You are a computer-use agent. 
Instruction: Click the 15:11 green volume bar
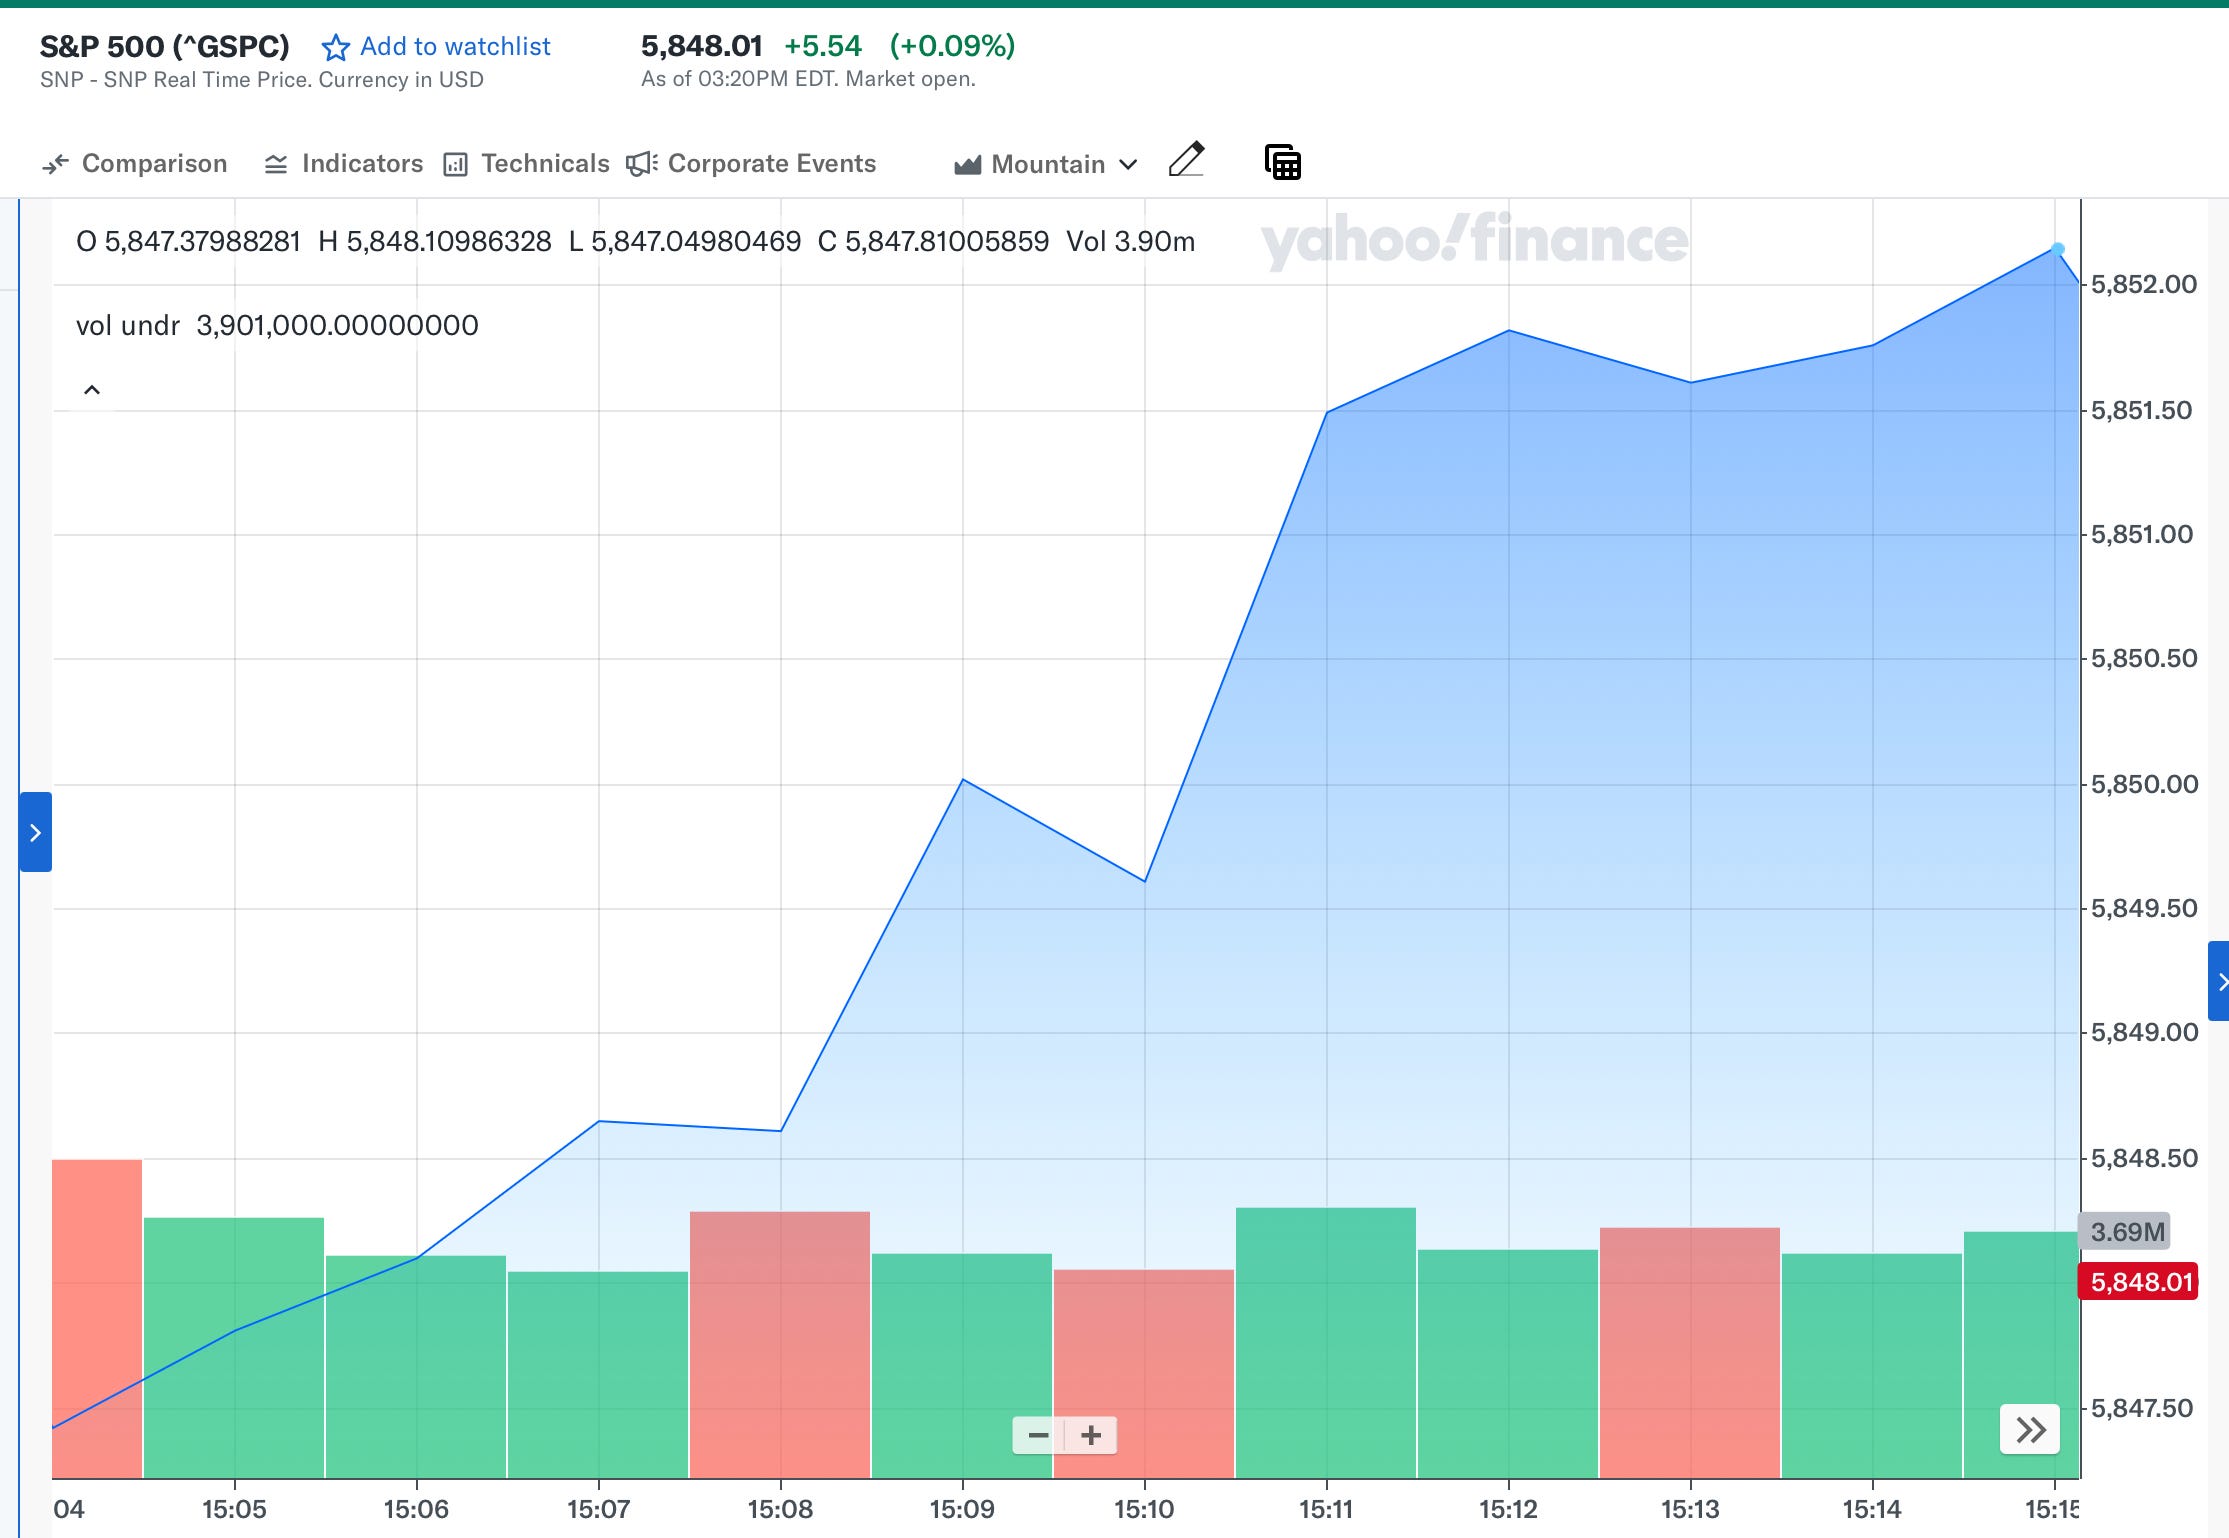[1326, 1342]
